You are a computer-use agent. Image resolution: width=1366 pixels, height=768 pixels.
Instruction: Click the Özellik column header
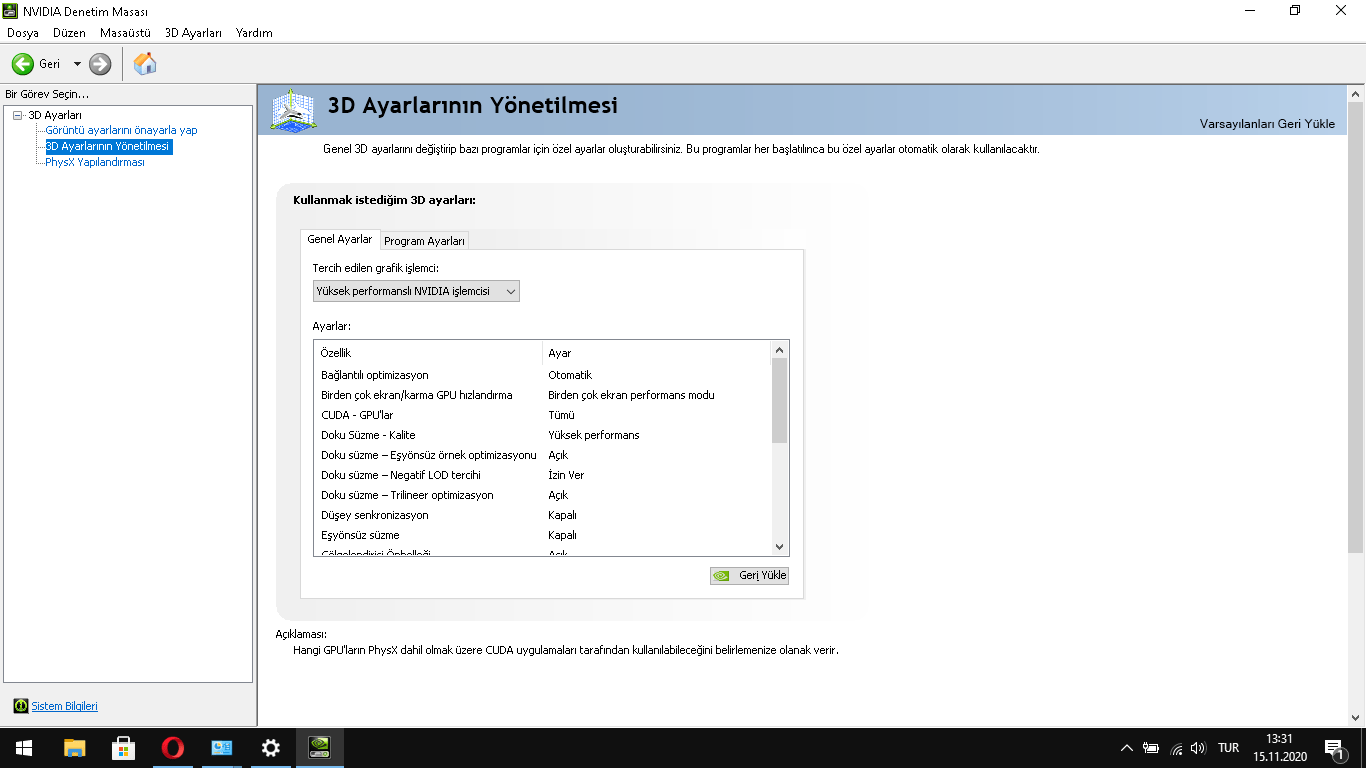(428, 353)
